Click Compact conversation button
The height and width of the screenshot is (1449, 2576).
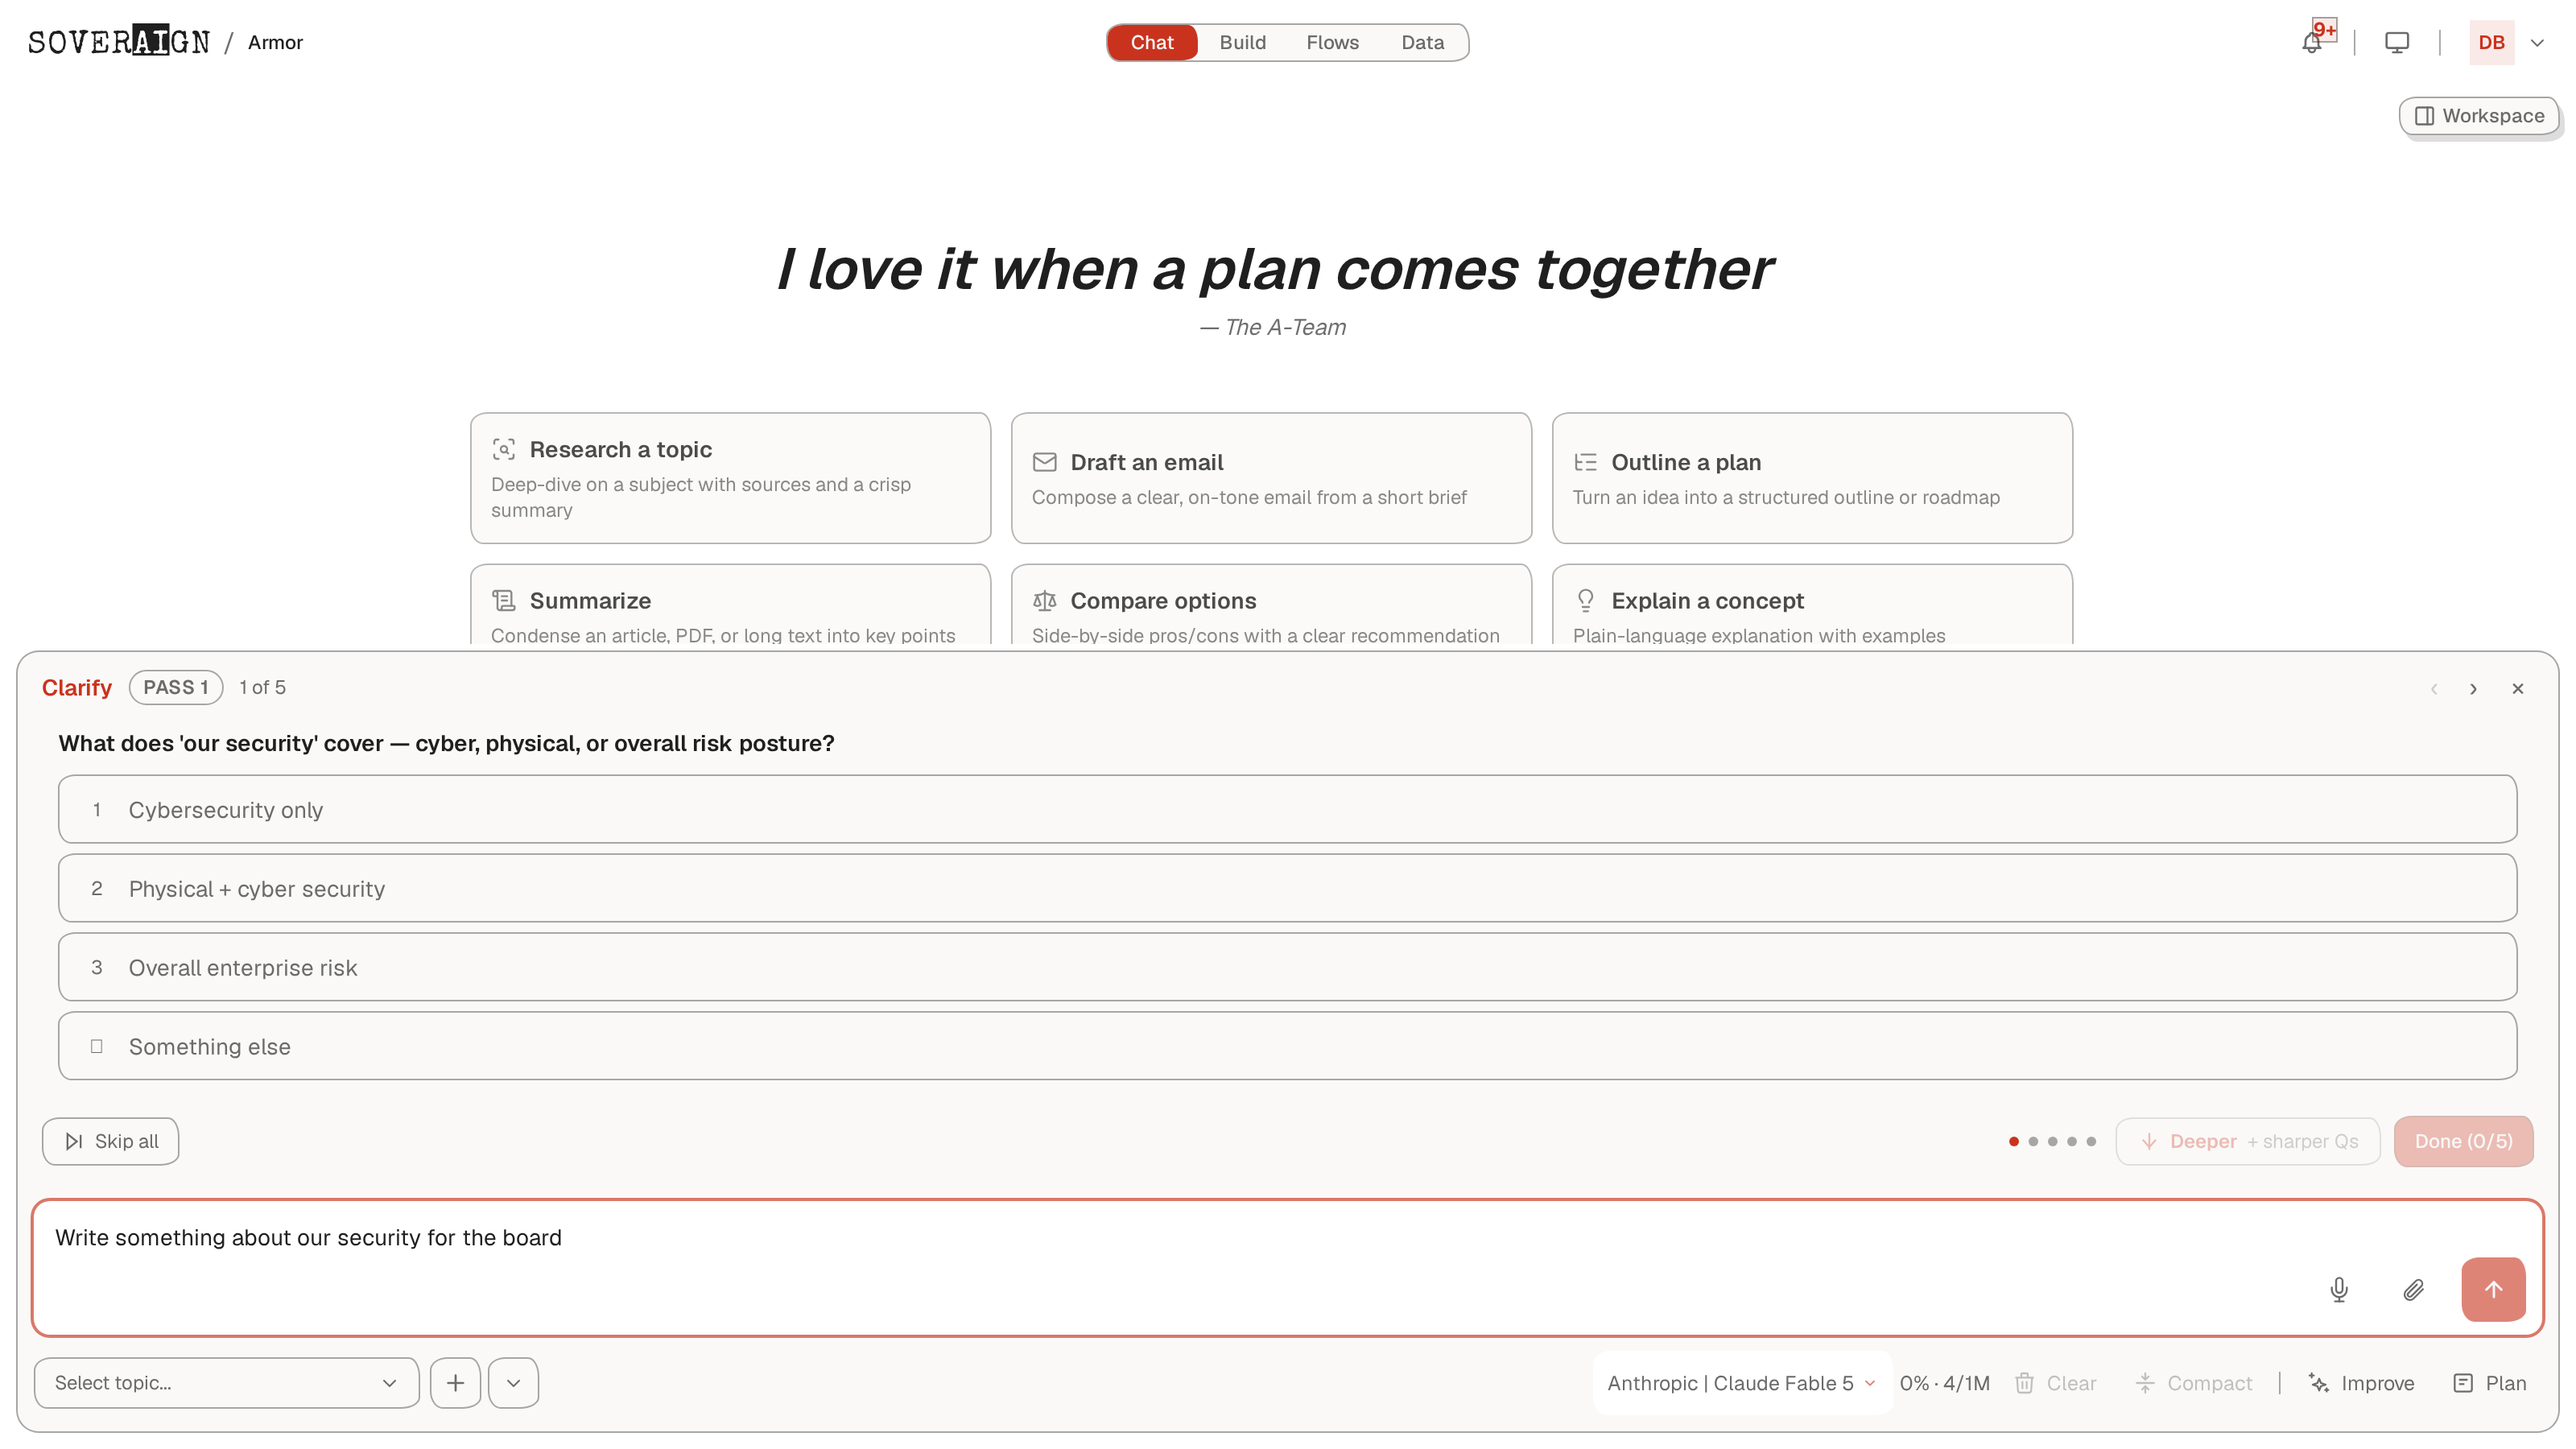tap(2193, 1383)
